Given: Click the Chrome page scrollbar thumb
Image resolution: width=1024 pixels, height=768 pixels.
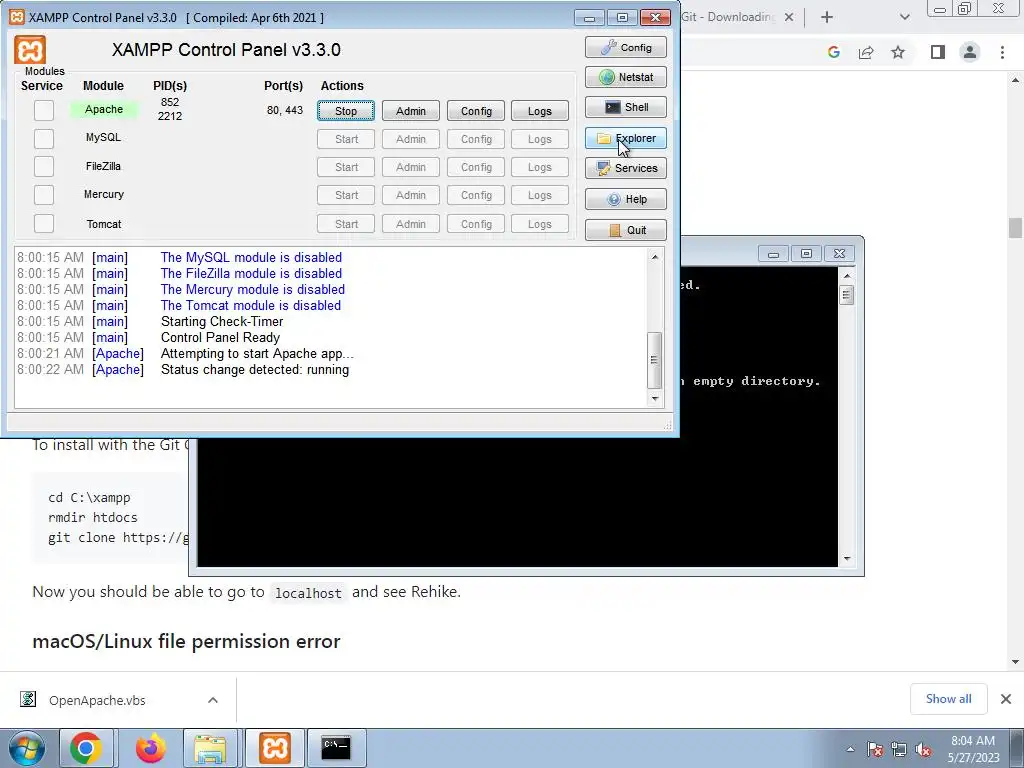Looking at the screenshot, I should coord(1015,228).
